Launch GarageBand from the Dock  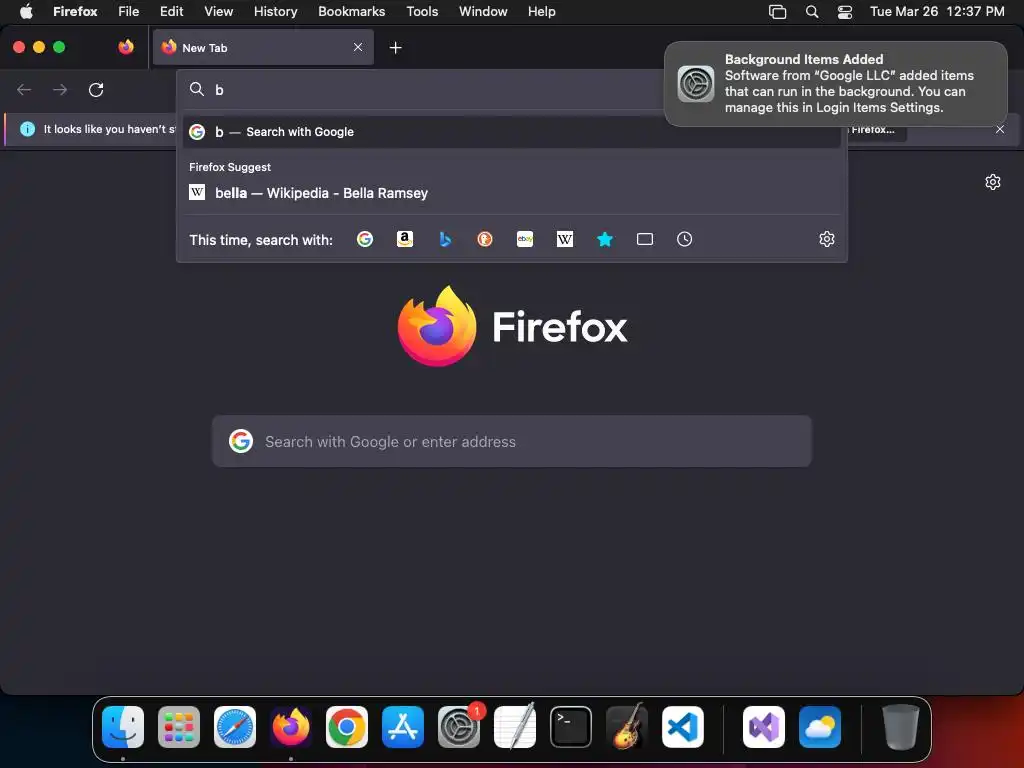[627, 727]
